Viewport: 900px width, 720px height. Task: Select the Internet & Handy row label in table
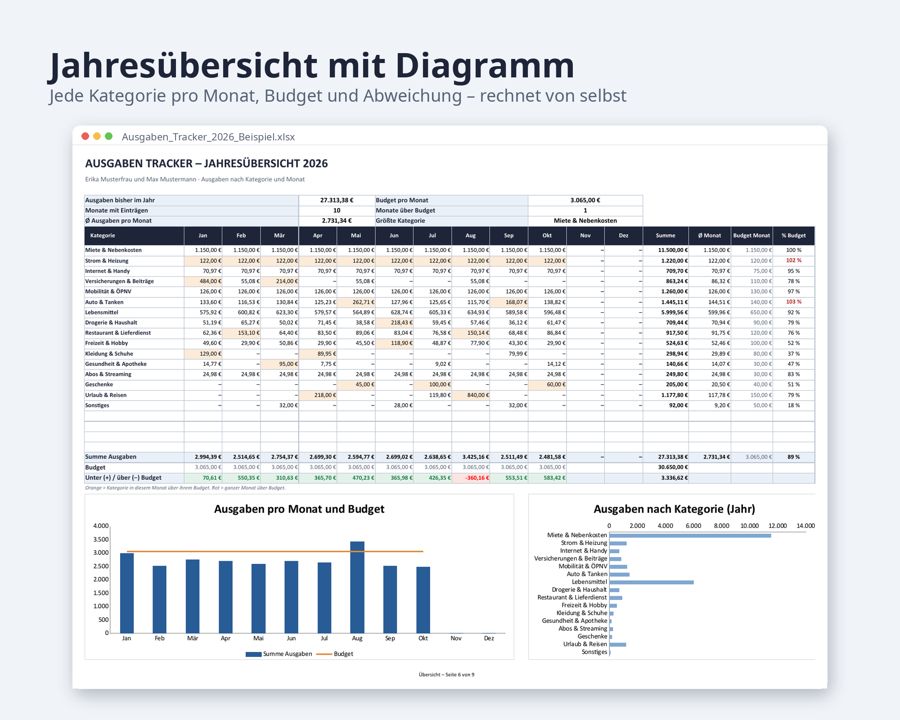(x=134, y=271)
